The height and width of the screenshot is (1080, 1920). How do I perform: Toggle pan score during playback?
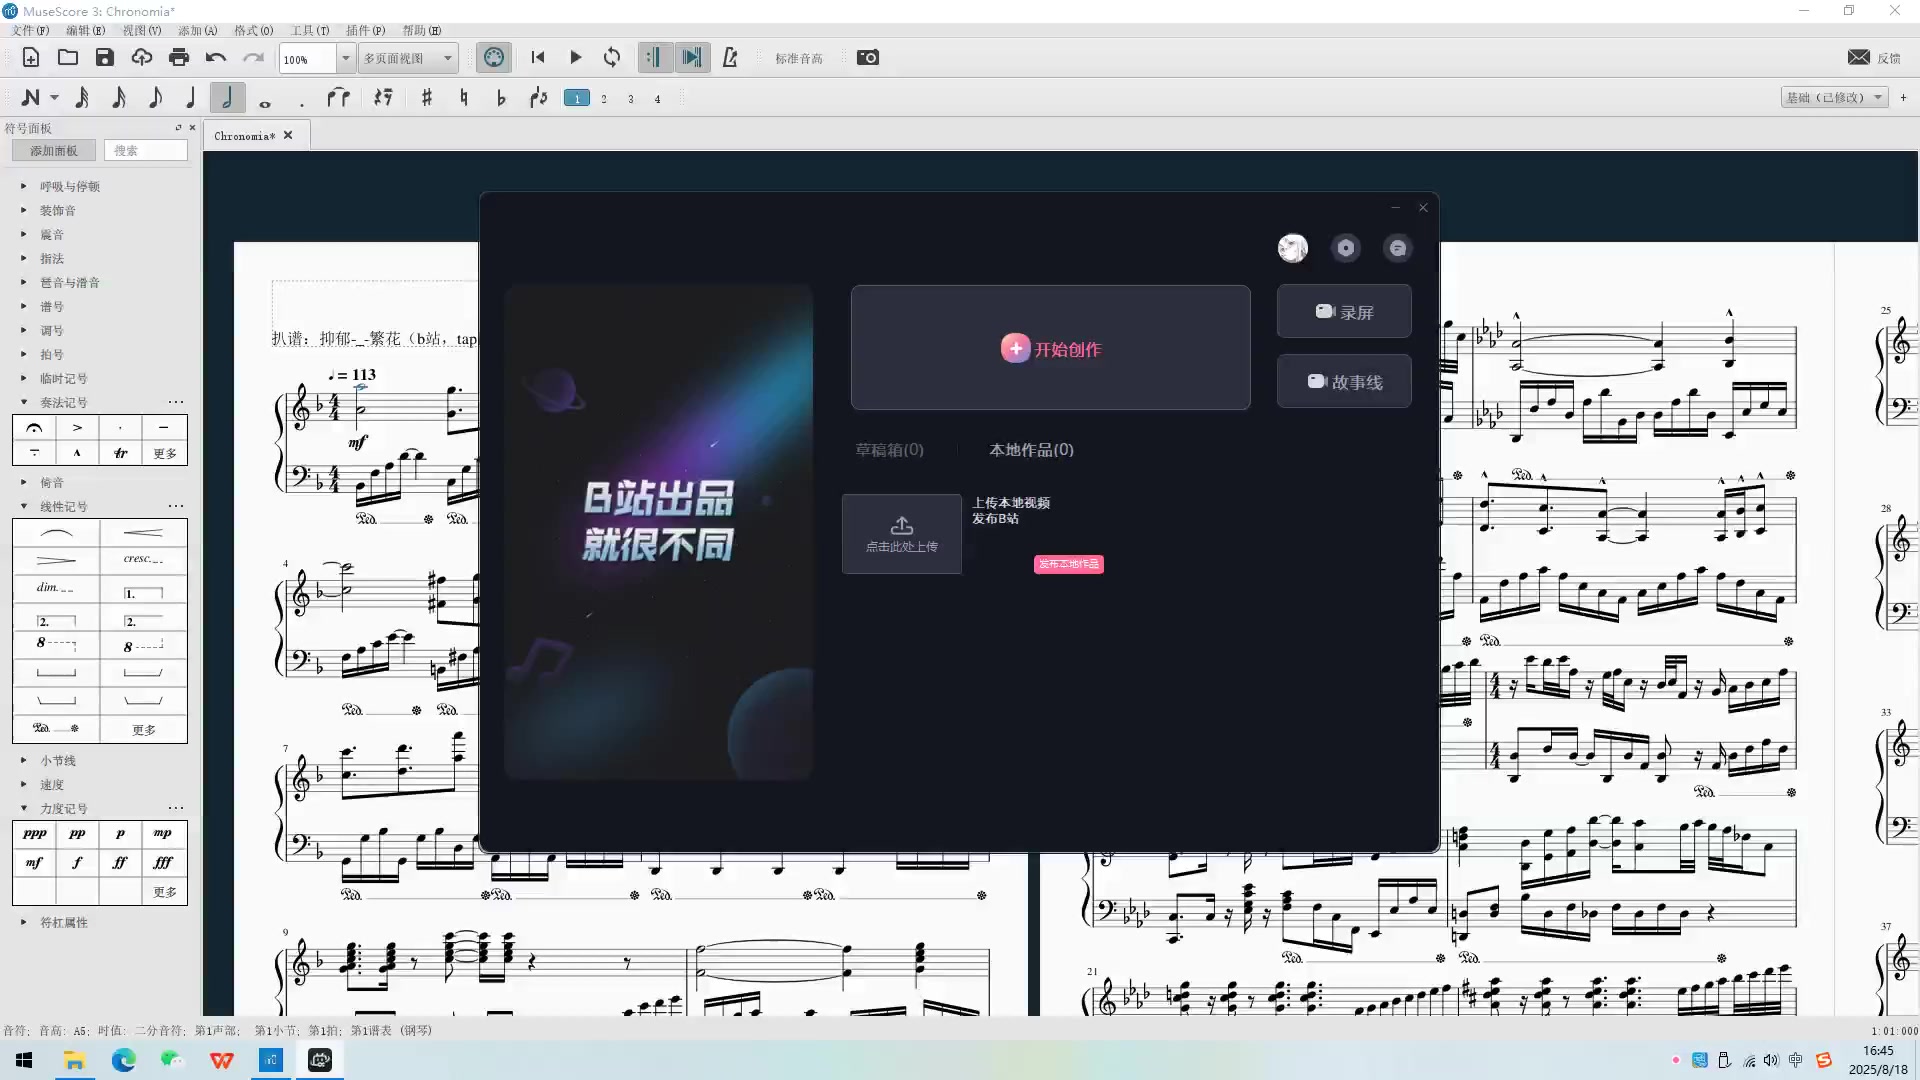coord(692,58)
